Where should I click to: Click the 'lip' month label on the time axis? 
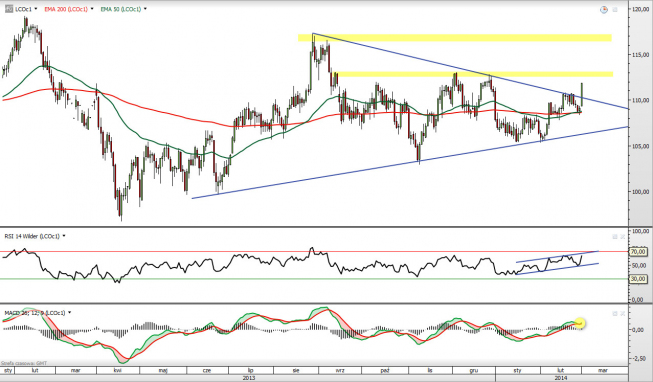click(251, 370)
